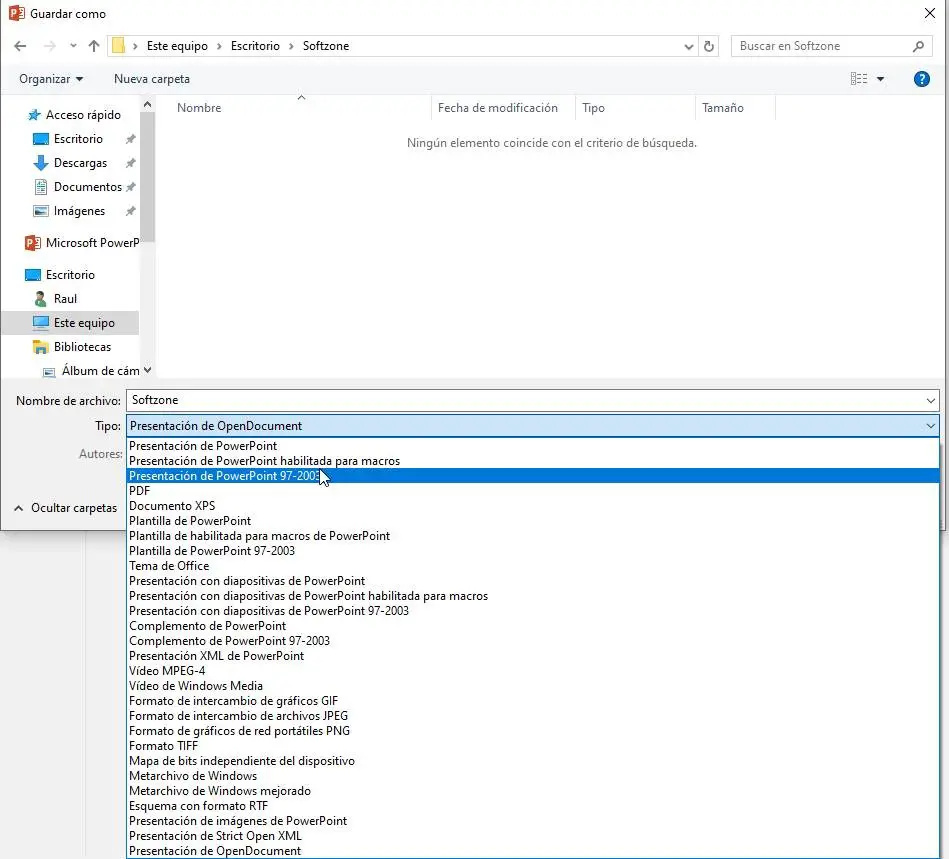Click the search magnifier icon

click(918, 46)
